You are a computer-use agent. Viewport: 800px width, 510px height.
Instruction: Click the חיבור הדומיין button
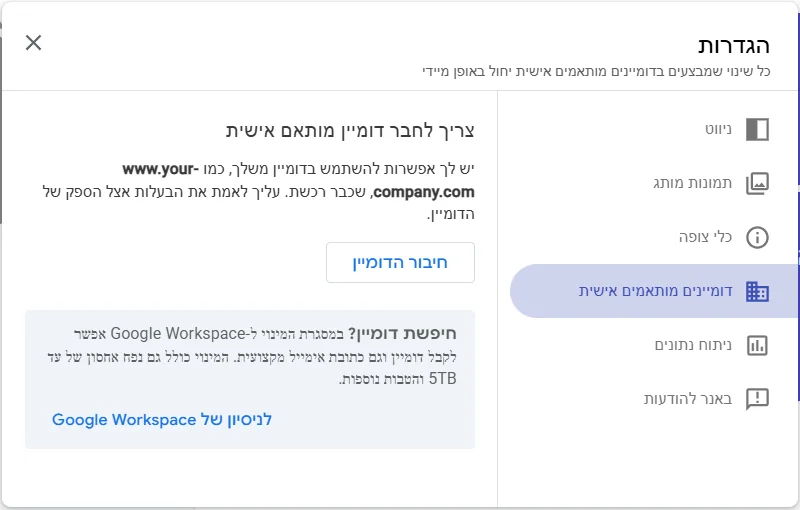point(401,263)
